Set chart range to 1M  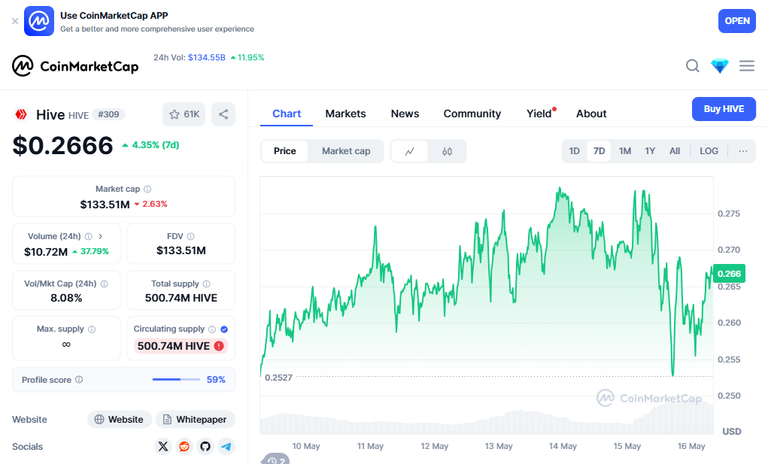(624, 151)
